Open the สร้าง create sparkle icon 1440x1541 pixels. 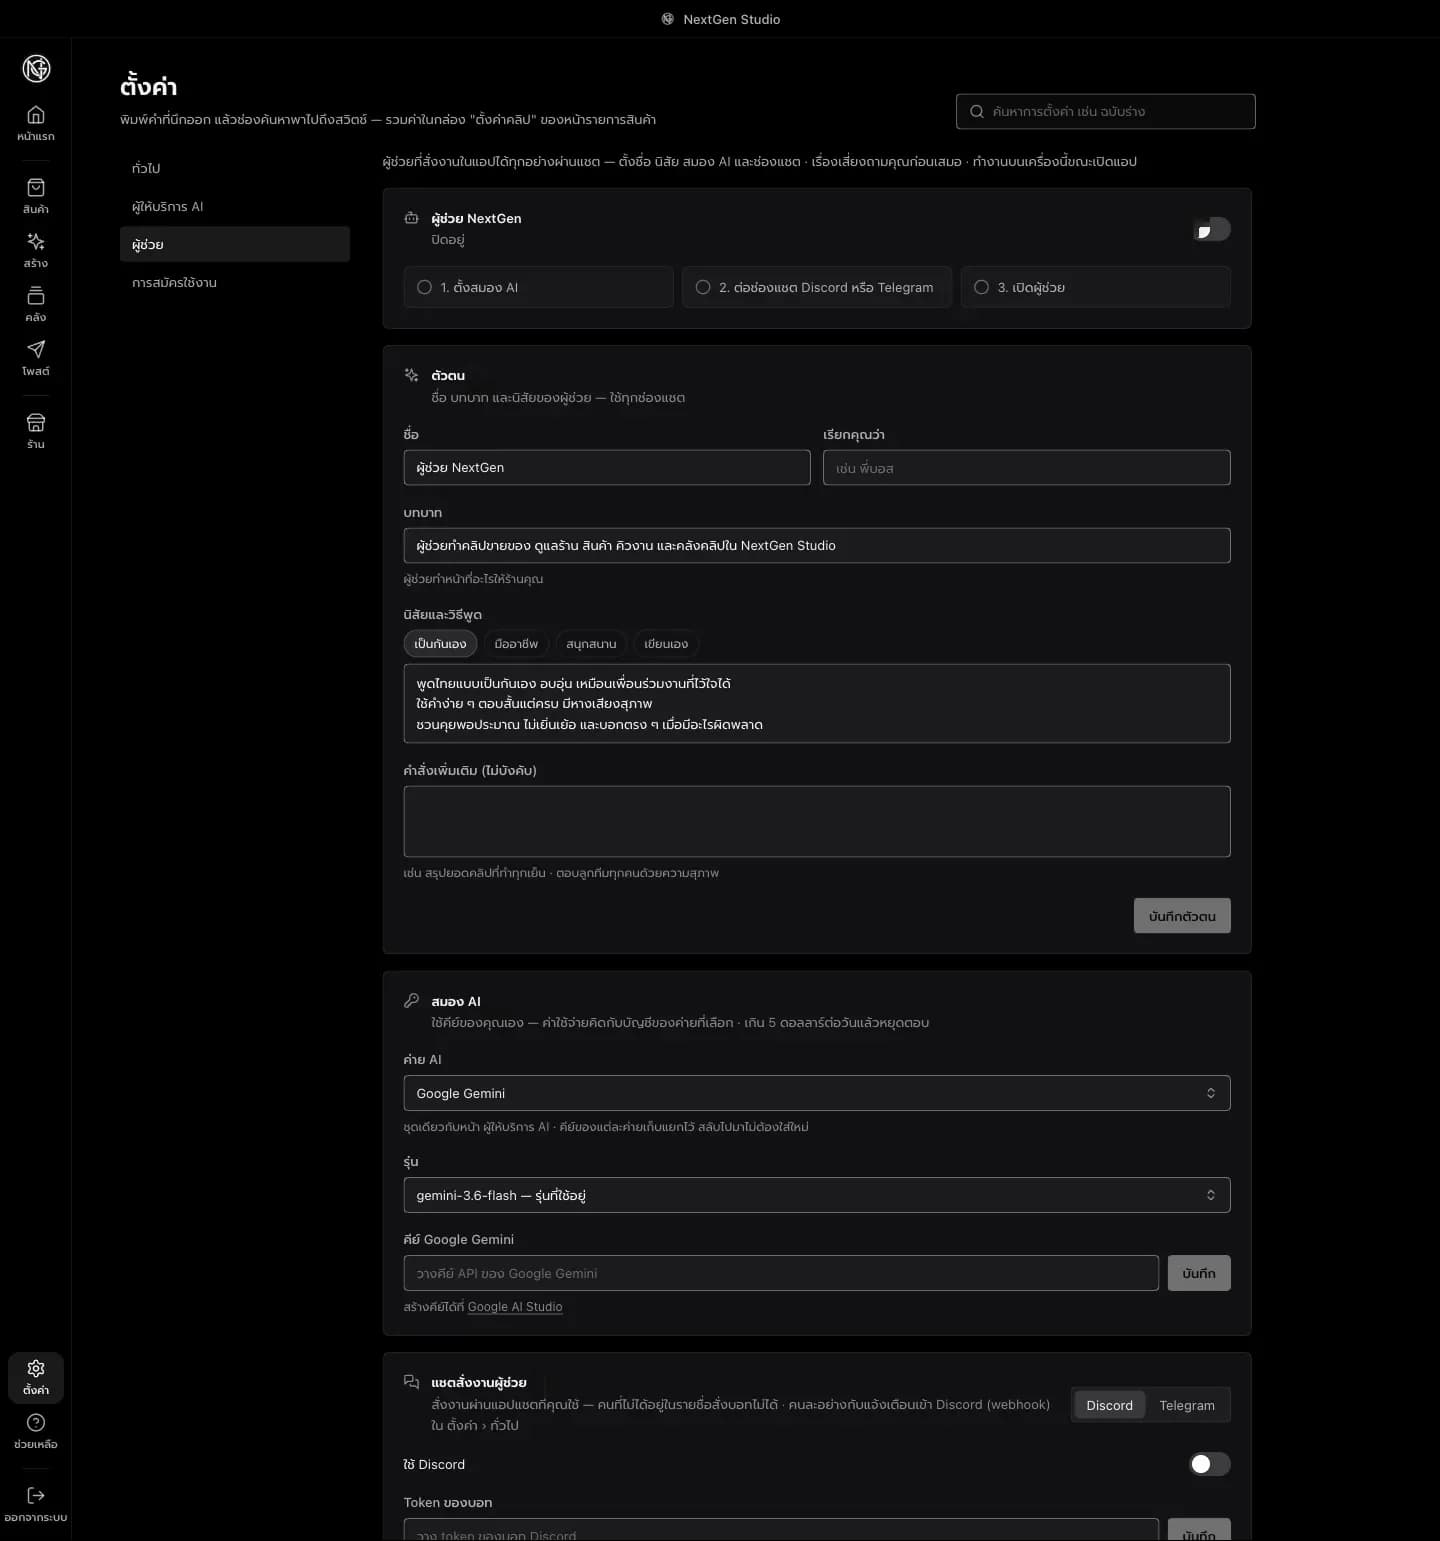click(x=36, y=241)
